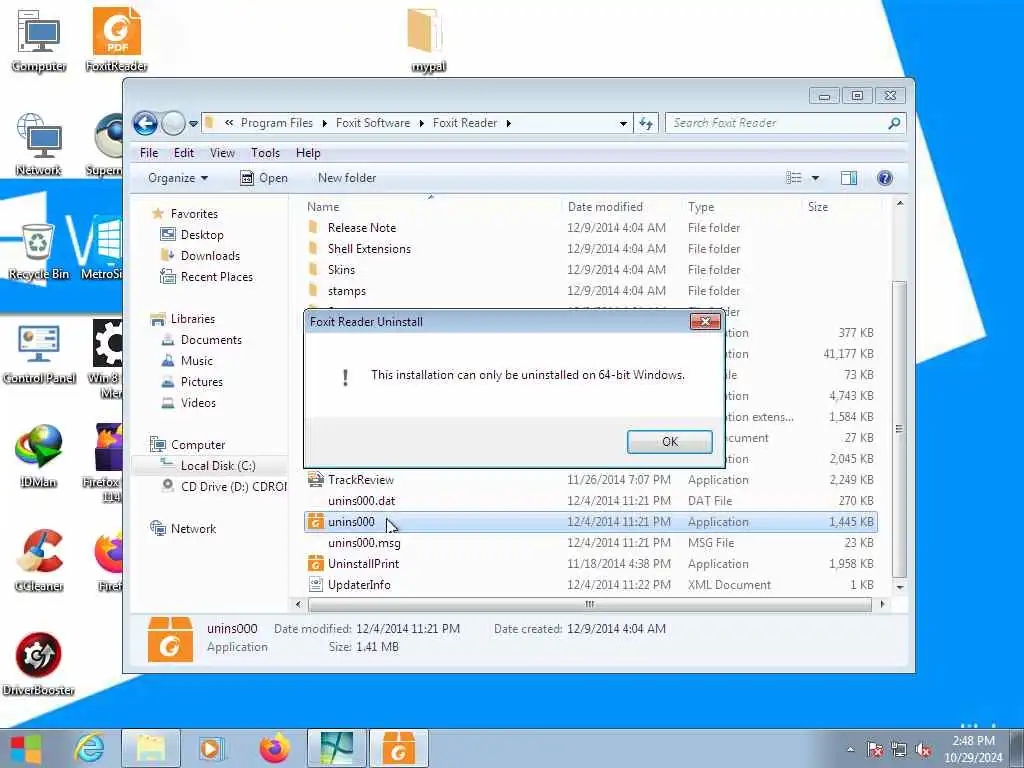Image resolution: width=1024 pixels, height=768 pixels.
Task: Click the Search Foxit Reader field
Action: click(777, 123)
